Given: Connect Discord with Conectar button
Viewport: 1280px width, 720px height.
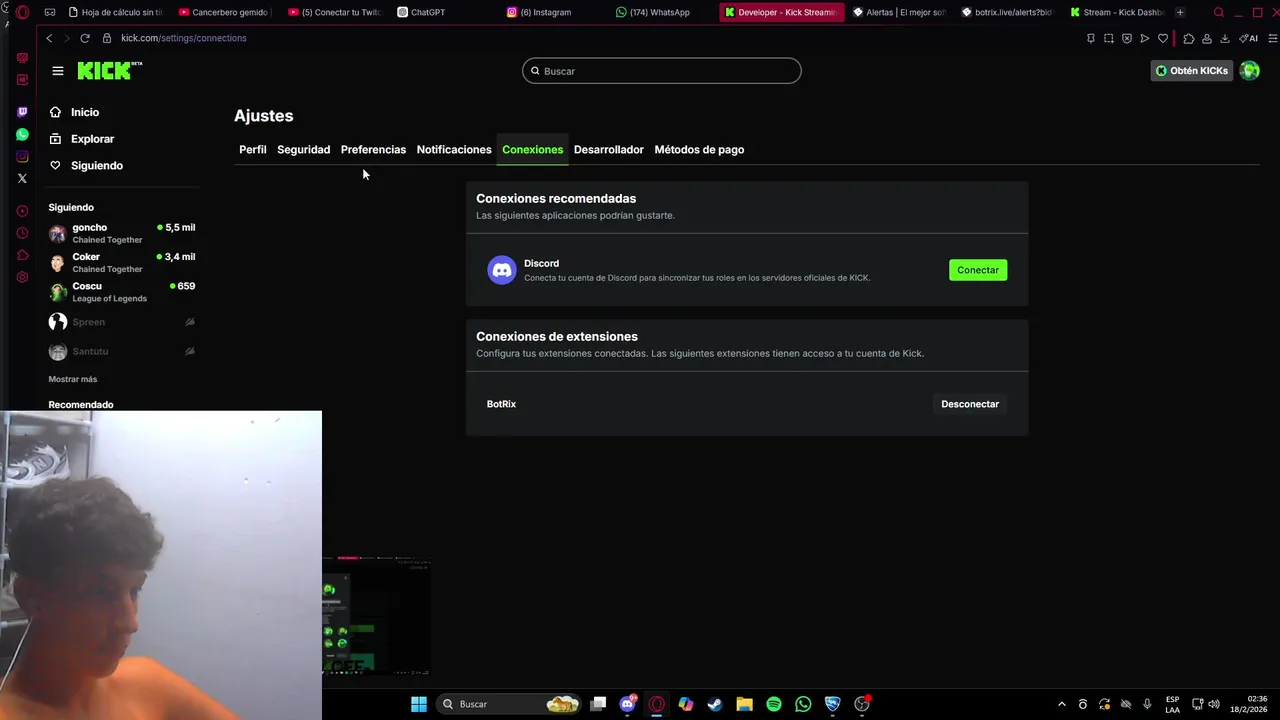Looking at the screenshot, I should pyautogui.click(x=978, y=270).
